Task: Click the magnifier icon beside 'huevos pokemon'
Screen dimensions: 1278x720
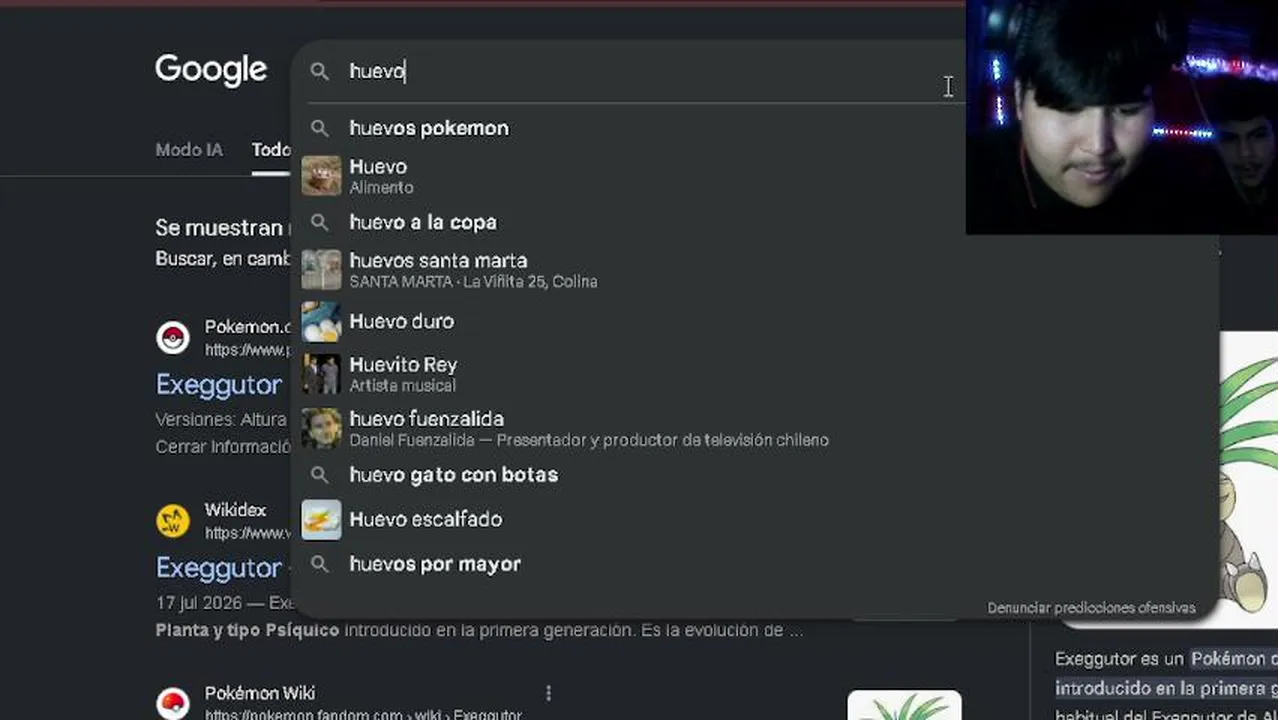Action: click(x=319, y=128)
